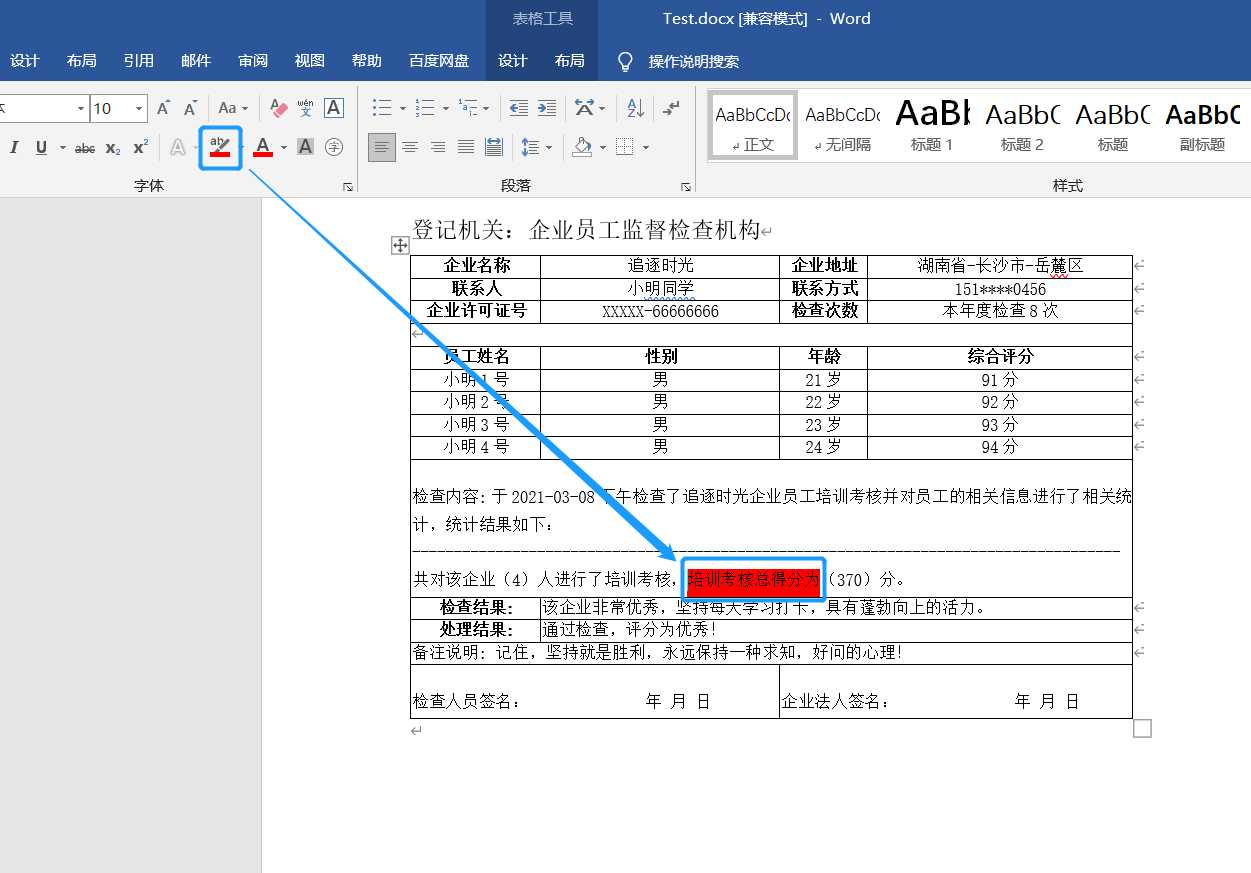
Task: Open the 邮件 ribbon tab
Action: click(196, 61)
